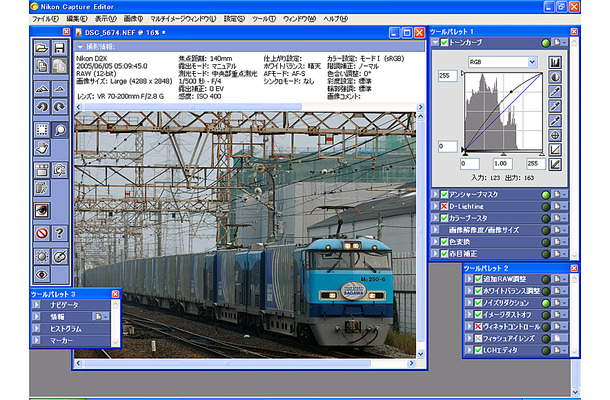
Task: Click the question mark help icon
Action: [59, 233]
